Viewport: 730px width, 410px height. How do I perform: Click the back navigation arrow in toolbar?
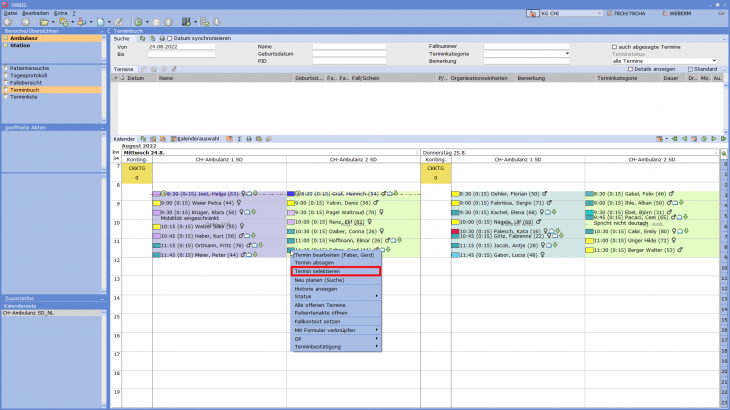[x=8, y=21]
